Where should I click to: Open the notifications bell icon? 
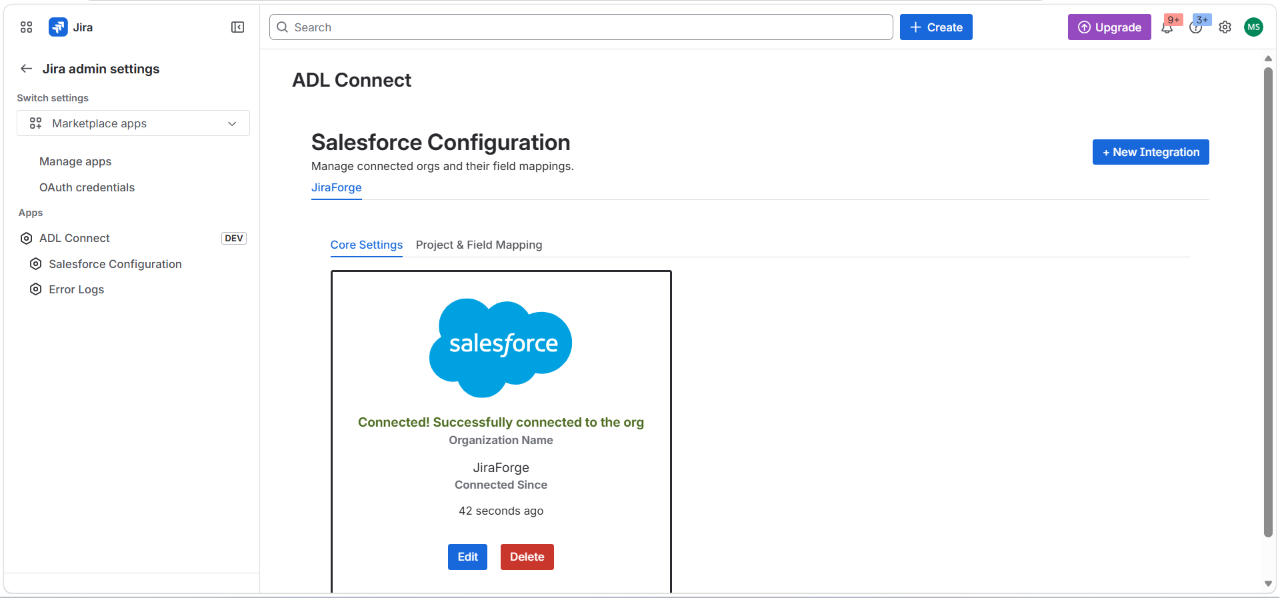coord(1167,27)
